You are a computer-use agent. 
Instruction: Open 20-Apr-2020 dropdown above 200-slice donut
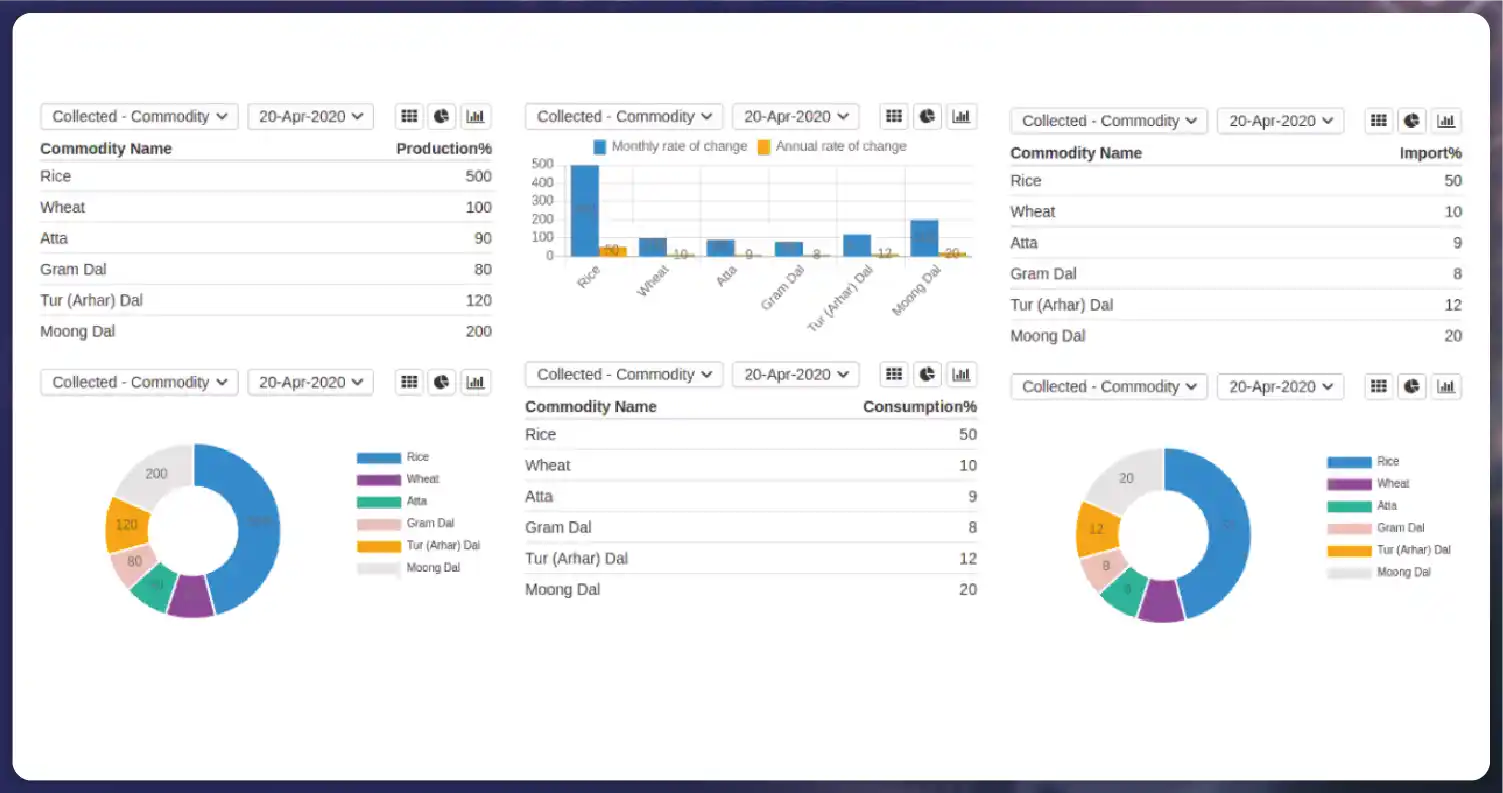point(310,382)
